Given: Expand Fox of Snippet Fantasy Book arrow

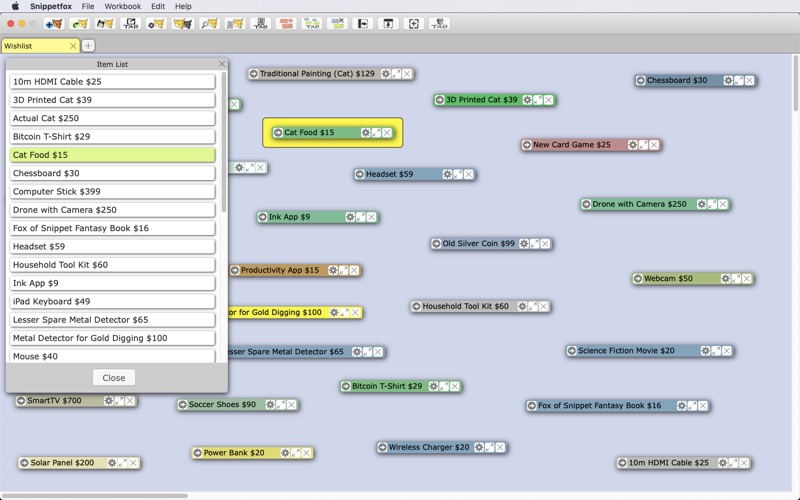Looking at the screenshot, I should (x=532, y=406).
